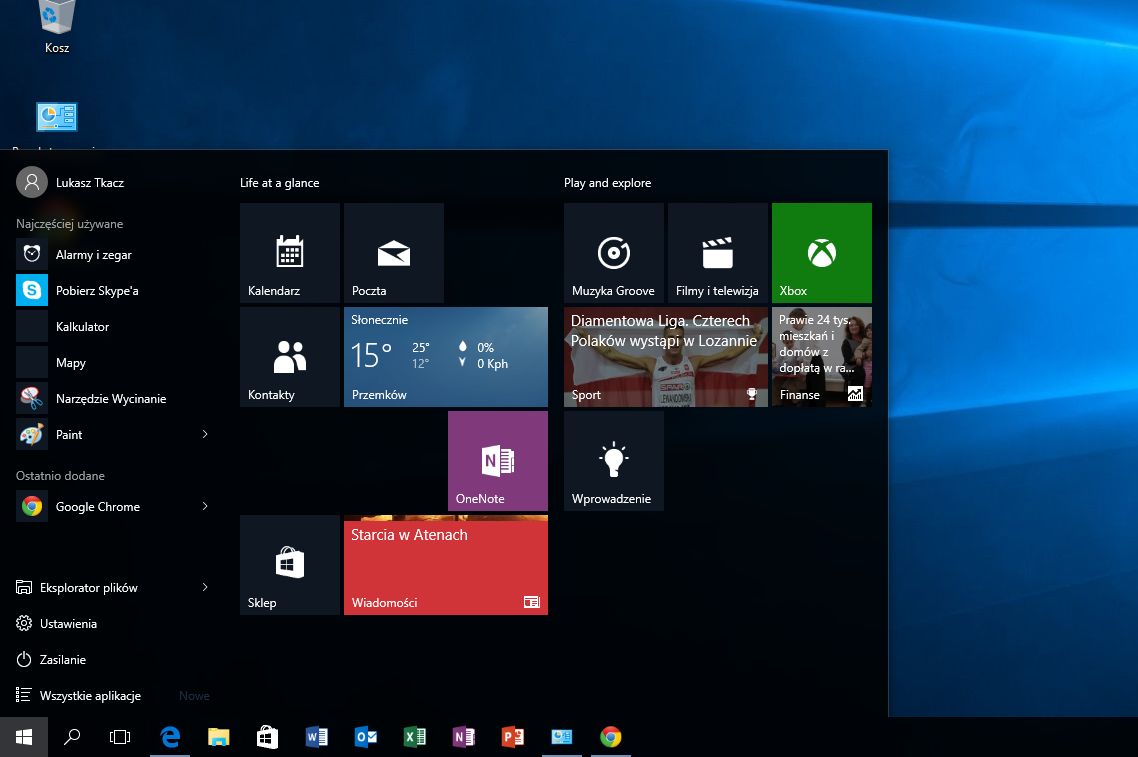Launch Word from the taskbar
Screen dimensions: 1138x757
[x=316, y=737]
